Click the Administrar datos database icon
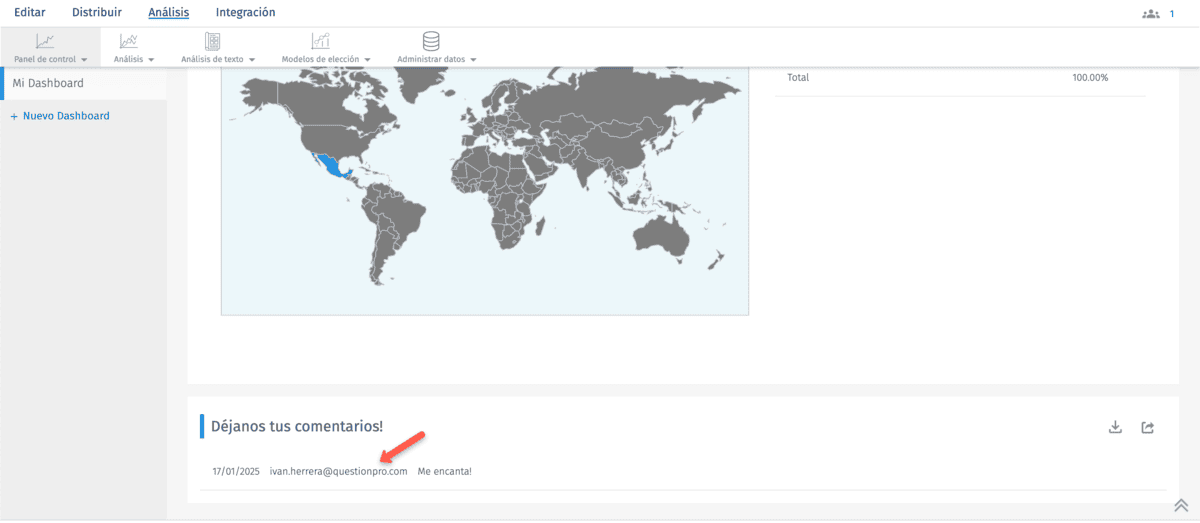This screenshot has width=1200, height=523. [431, 41]
